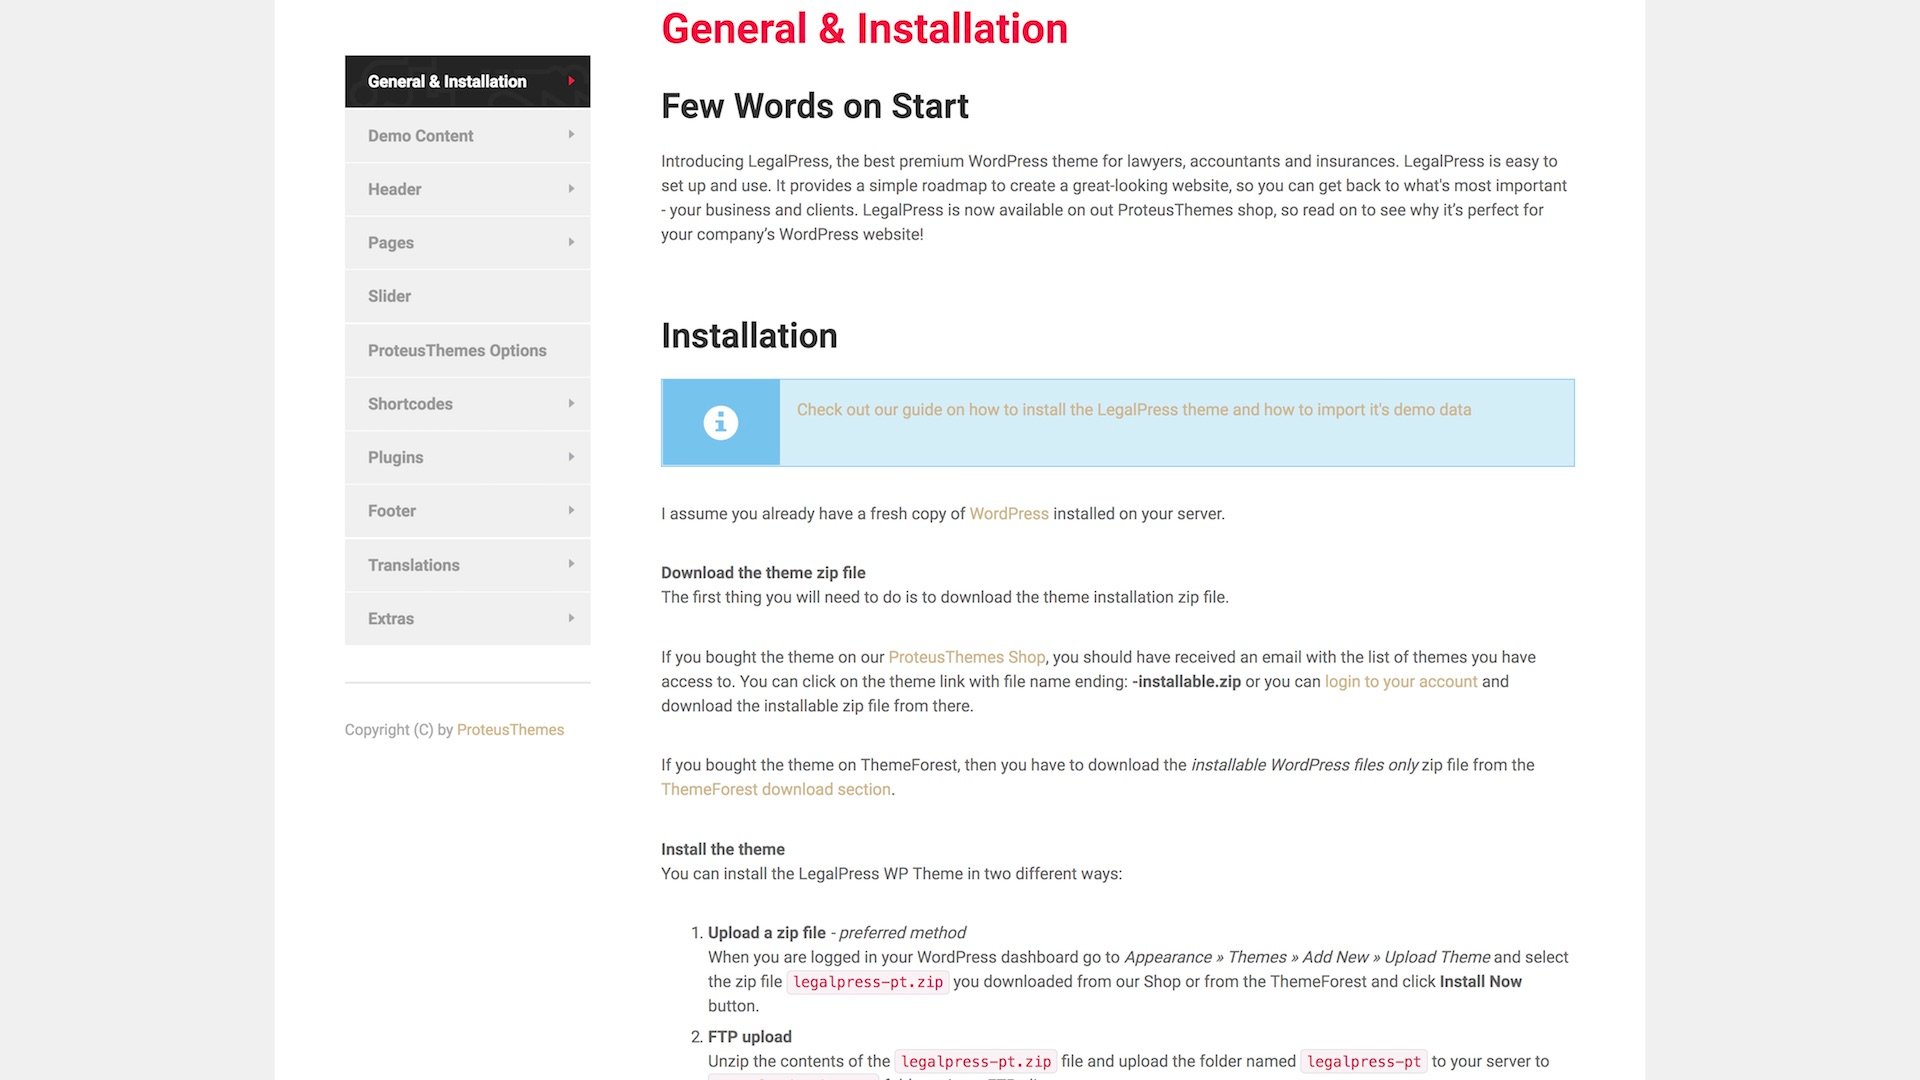Image resolution: width=1920 pixels, height=1080 pixels.
Task: Click arrow beside Translations item
Action: [x=571, y=564]
